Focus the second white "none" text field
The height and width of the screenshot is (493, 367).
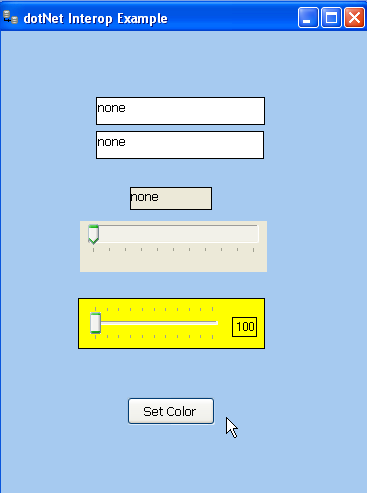180,145
